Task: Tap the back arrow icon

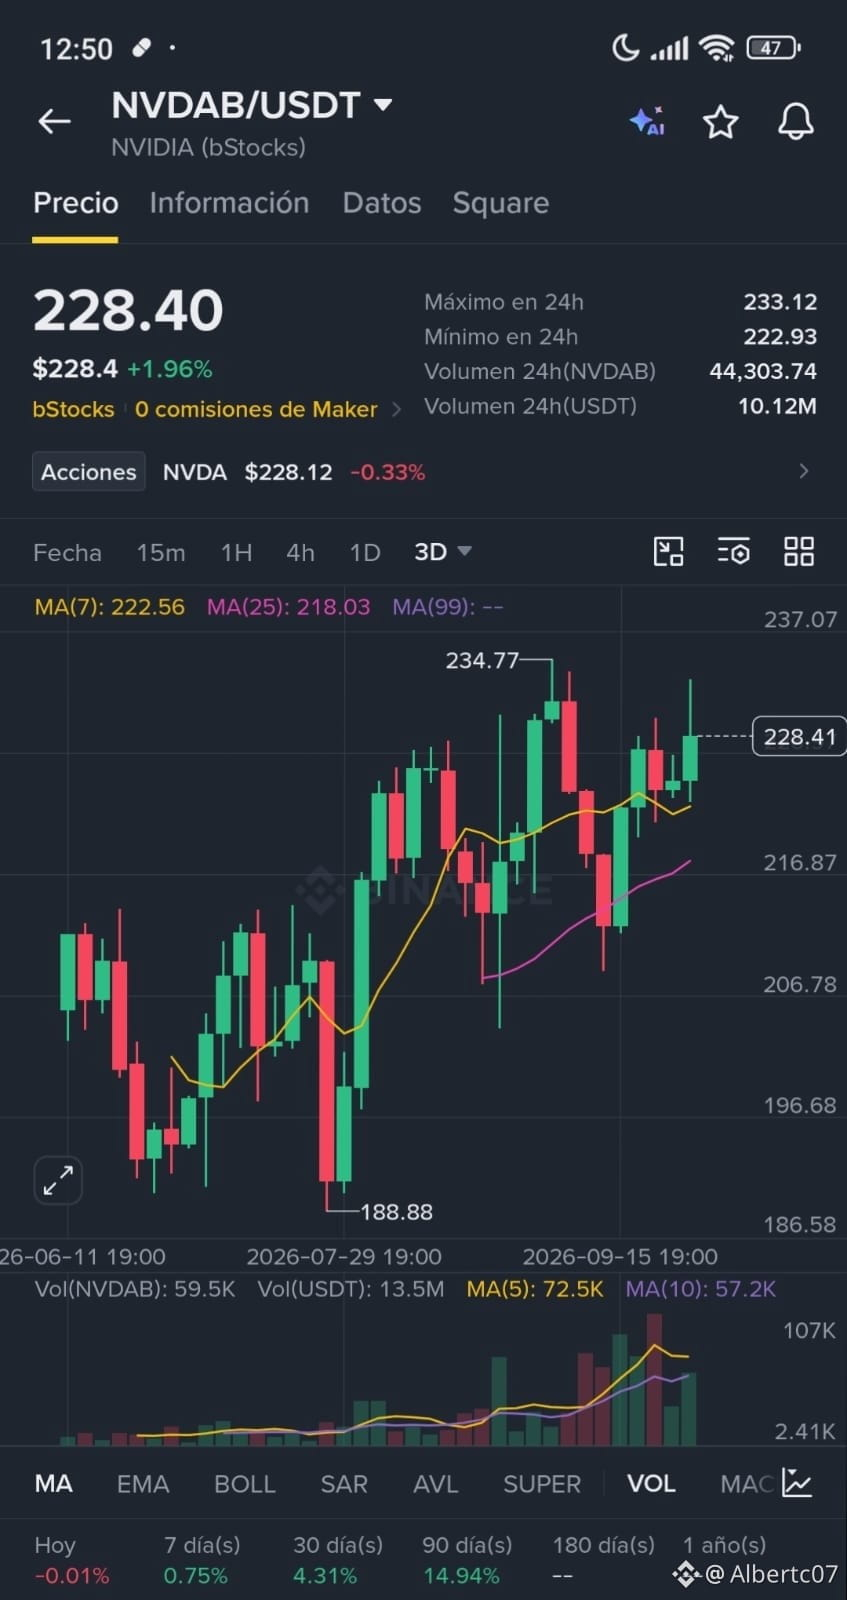Action: (x=54, y=122)
